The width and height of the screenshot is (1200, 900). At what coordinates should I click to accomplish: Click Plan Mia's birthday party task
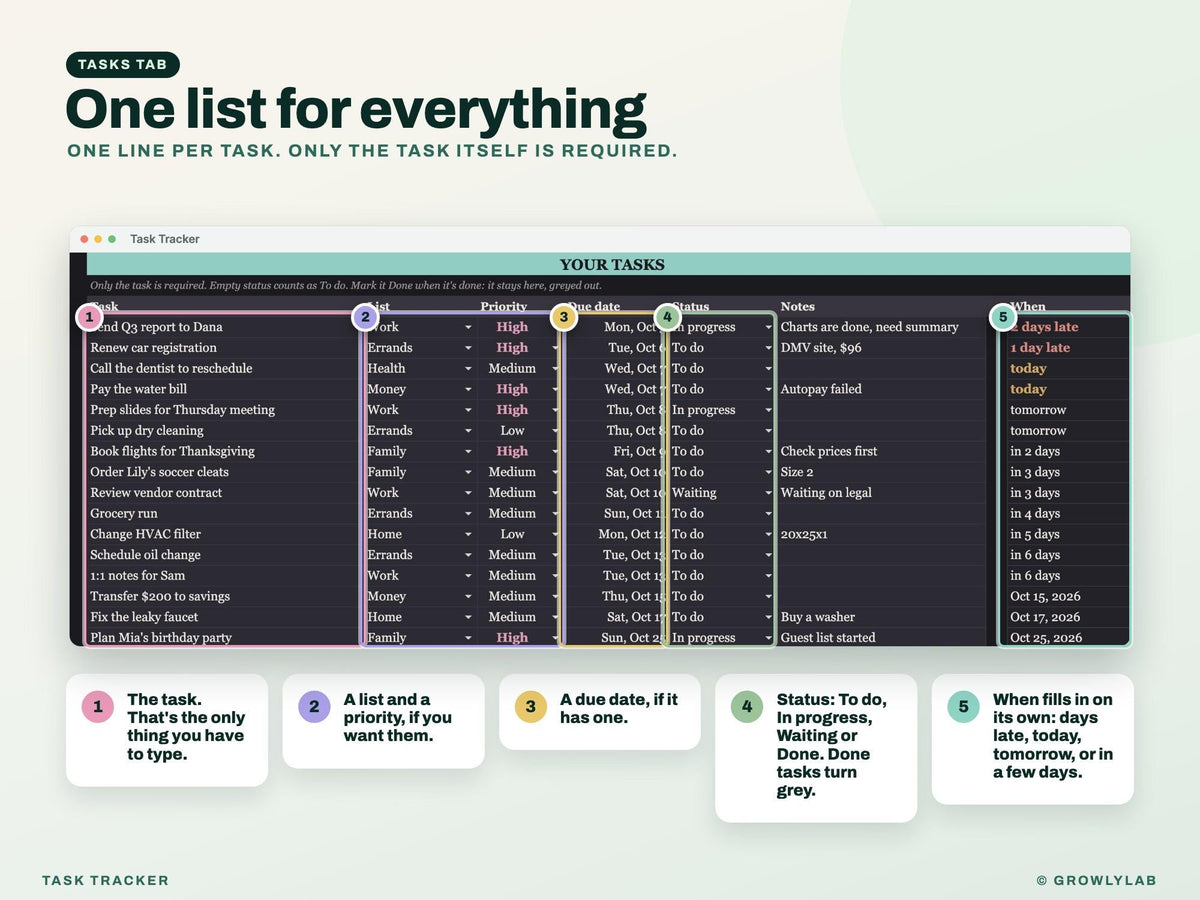tap(223, 638)
